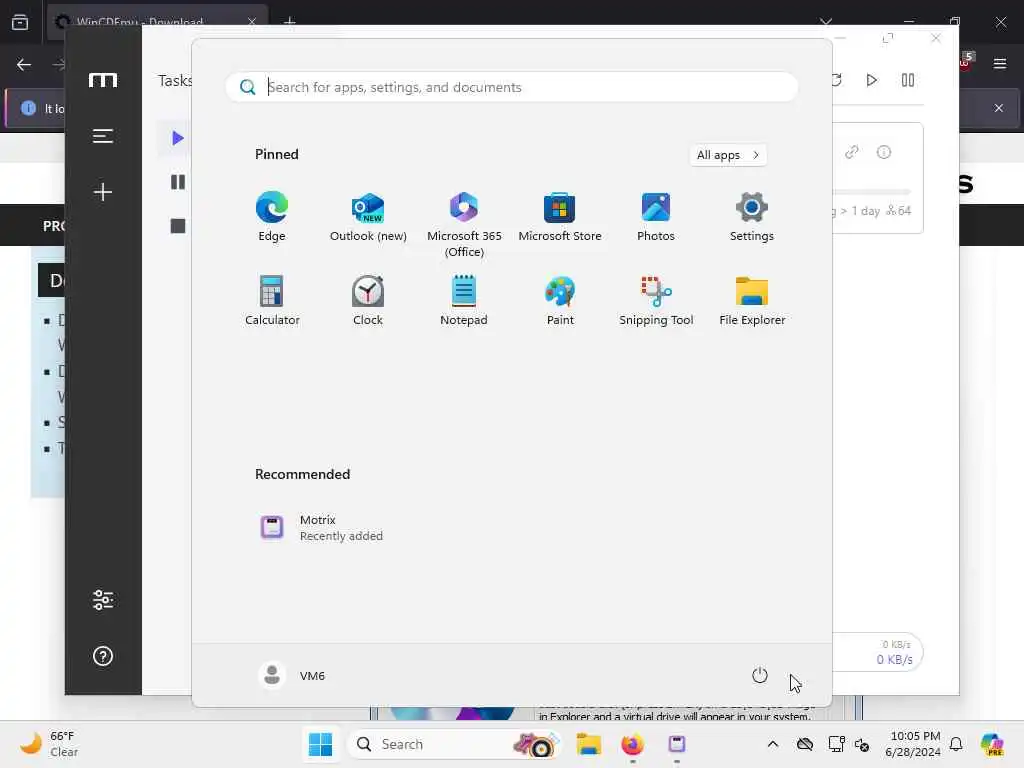Open Motrix help question mark icon
Screen dimensions: 1024x768
pyautogui.click(x=103, y=656)
